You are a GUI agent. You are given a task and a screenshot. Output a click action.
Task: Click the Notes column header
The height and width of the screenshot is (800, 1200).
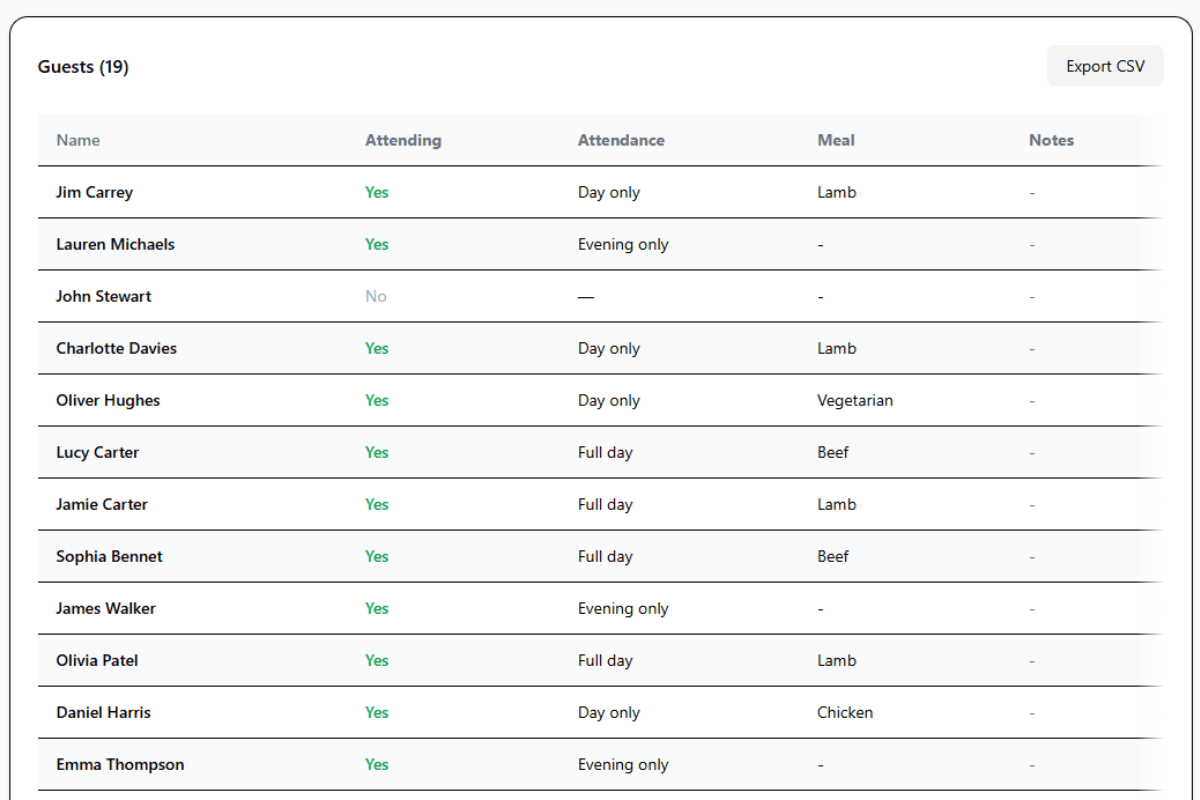coord(1051,140)
